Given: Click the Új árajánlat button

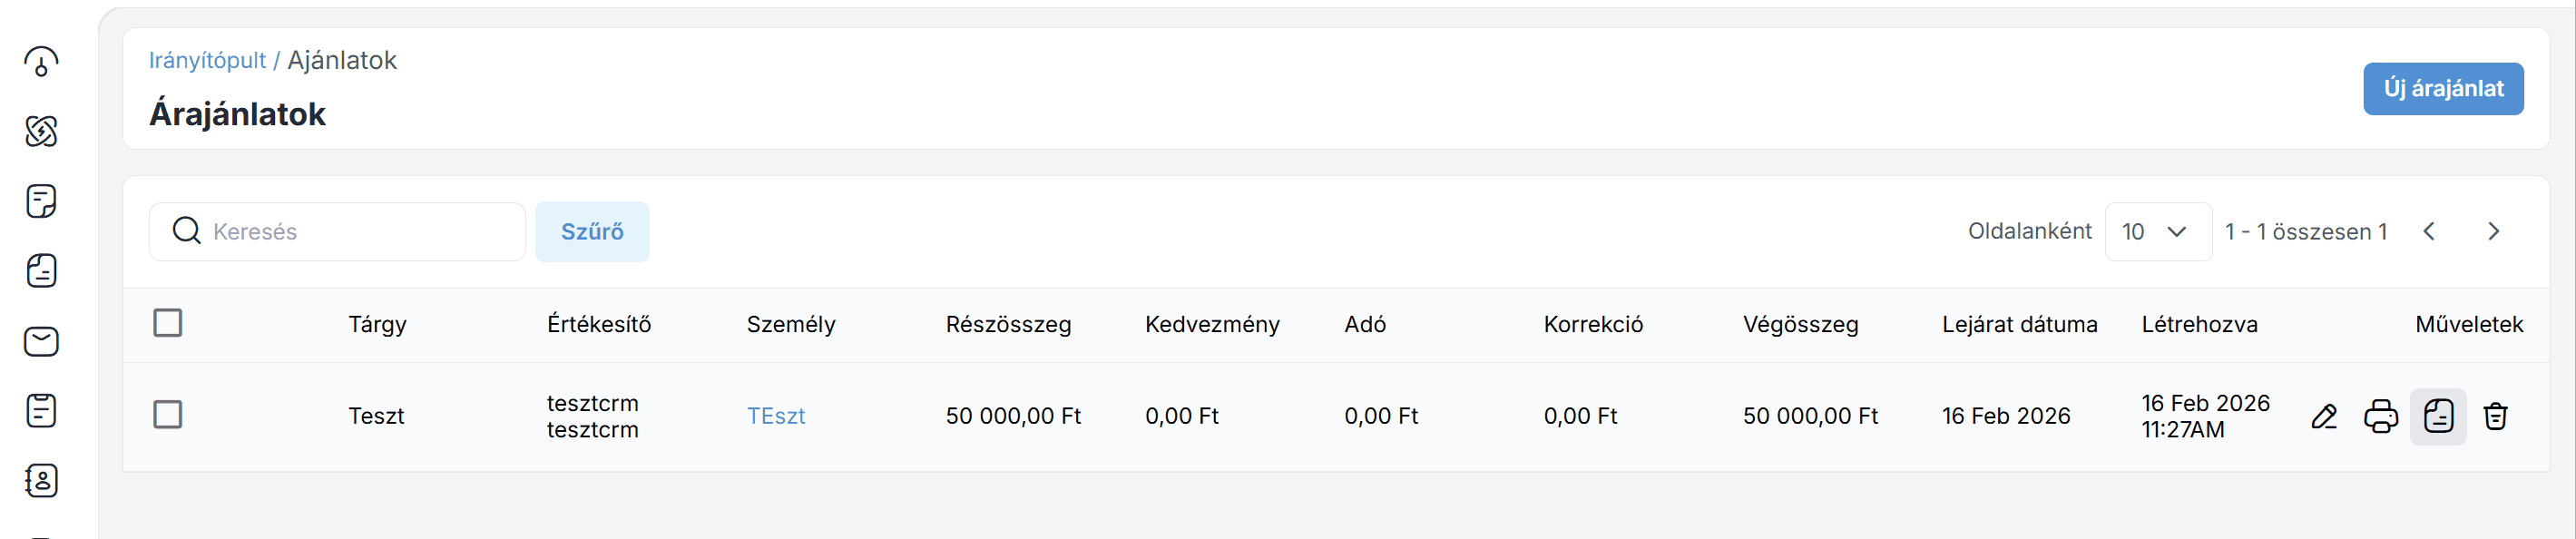Looking at the screenshot, I should coord(2442,89).
